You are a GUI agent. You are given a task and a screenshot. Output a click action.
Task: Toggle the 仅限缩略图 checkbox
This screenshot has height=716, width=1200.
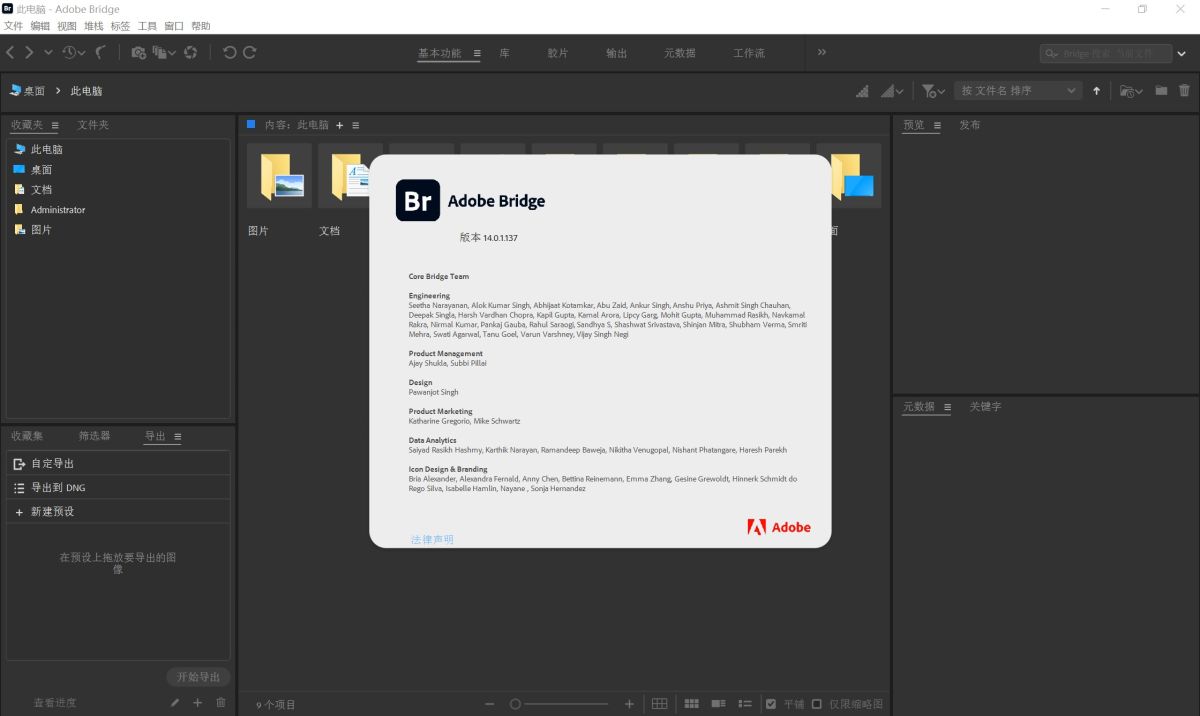[x=817, y=704]
